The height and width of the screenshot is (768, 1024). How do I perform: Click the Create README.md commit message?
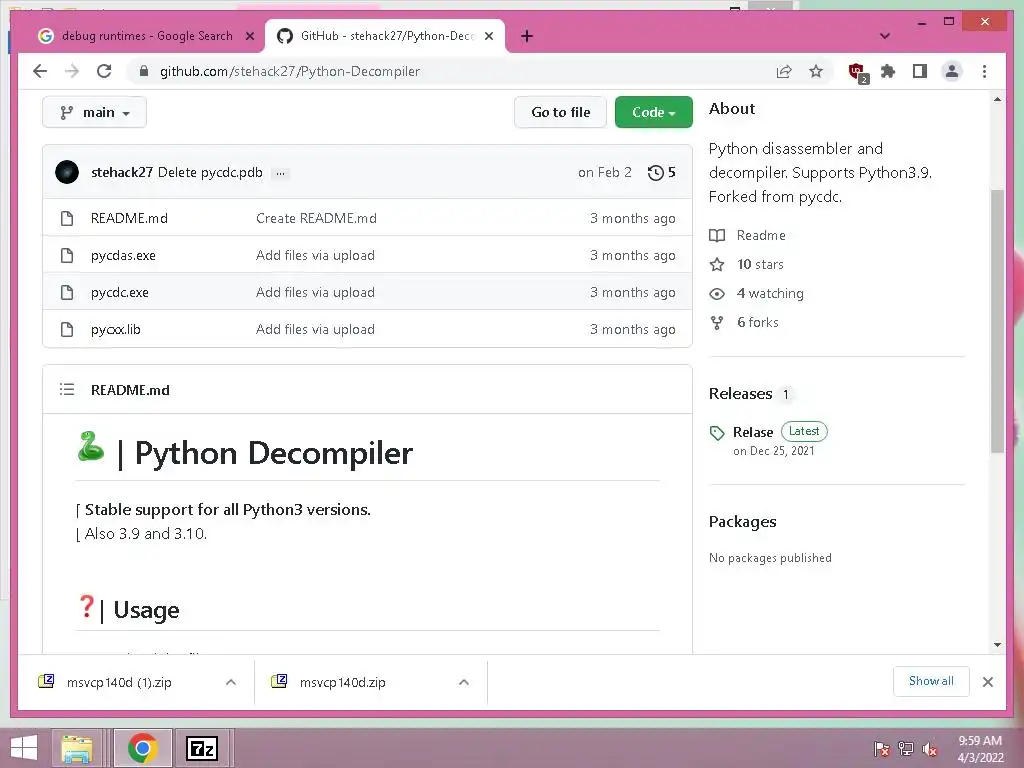(x=316, y=218)
